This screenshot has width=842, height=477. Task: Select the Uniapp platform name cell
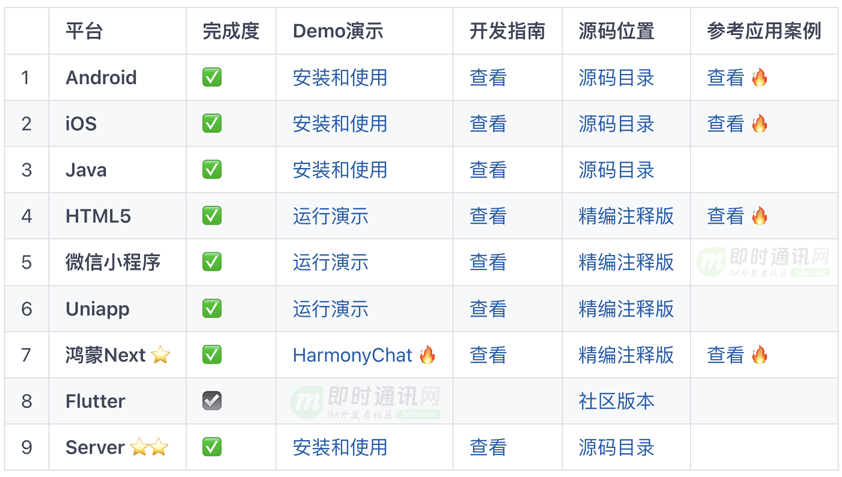[x=97, y=309]
